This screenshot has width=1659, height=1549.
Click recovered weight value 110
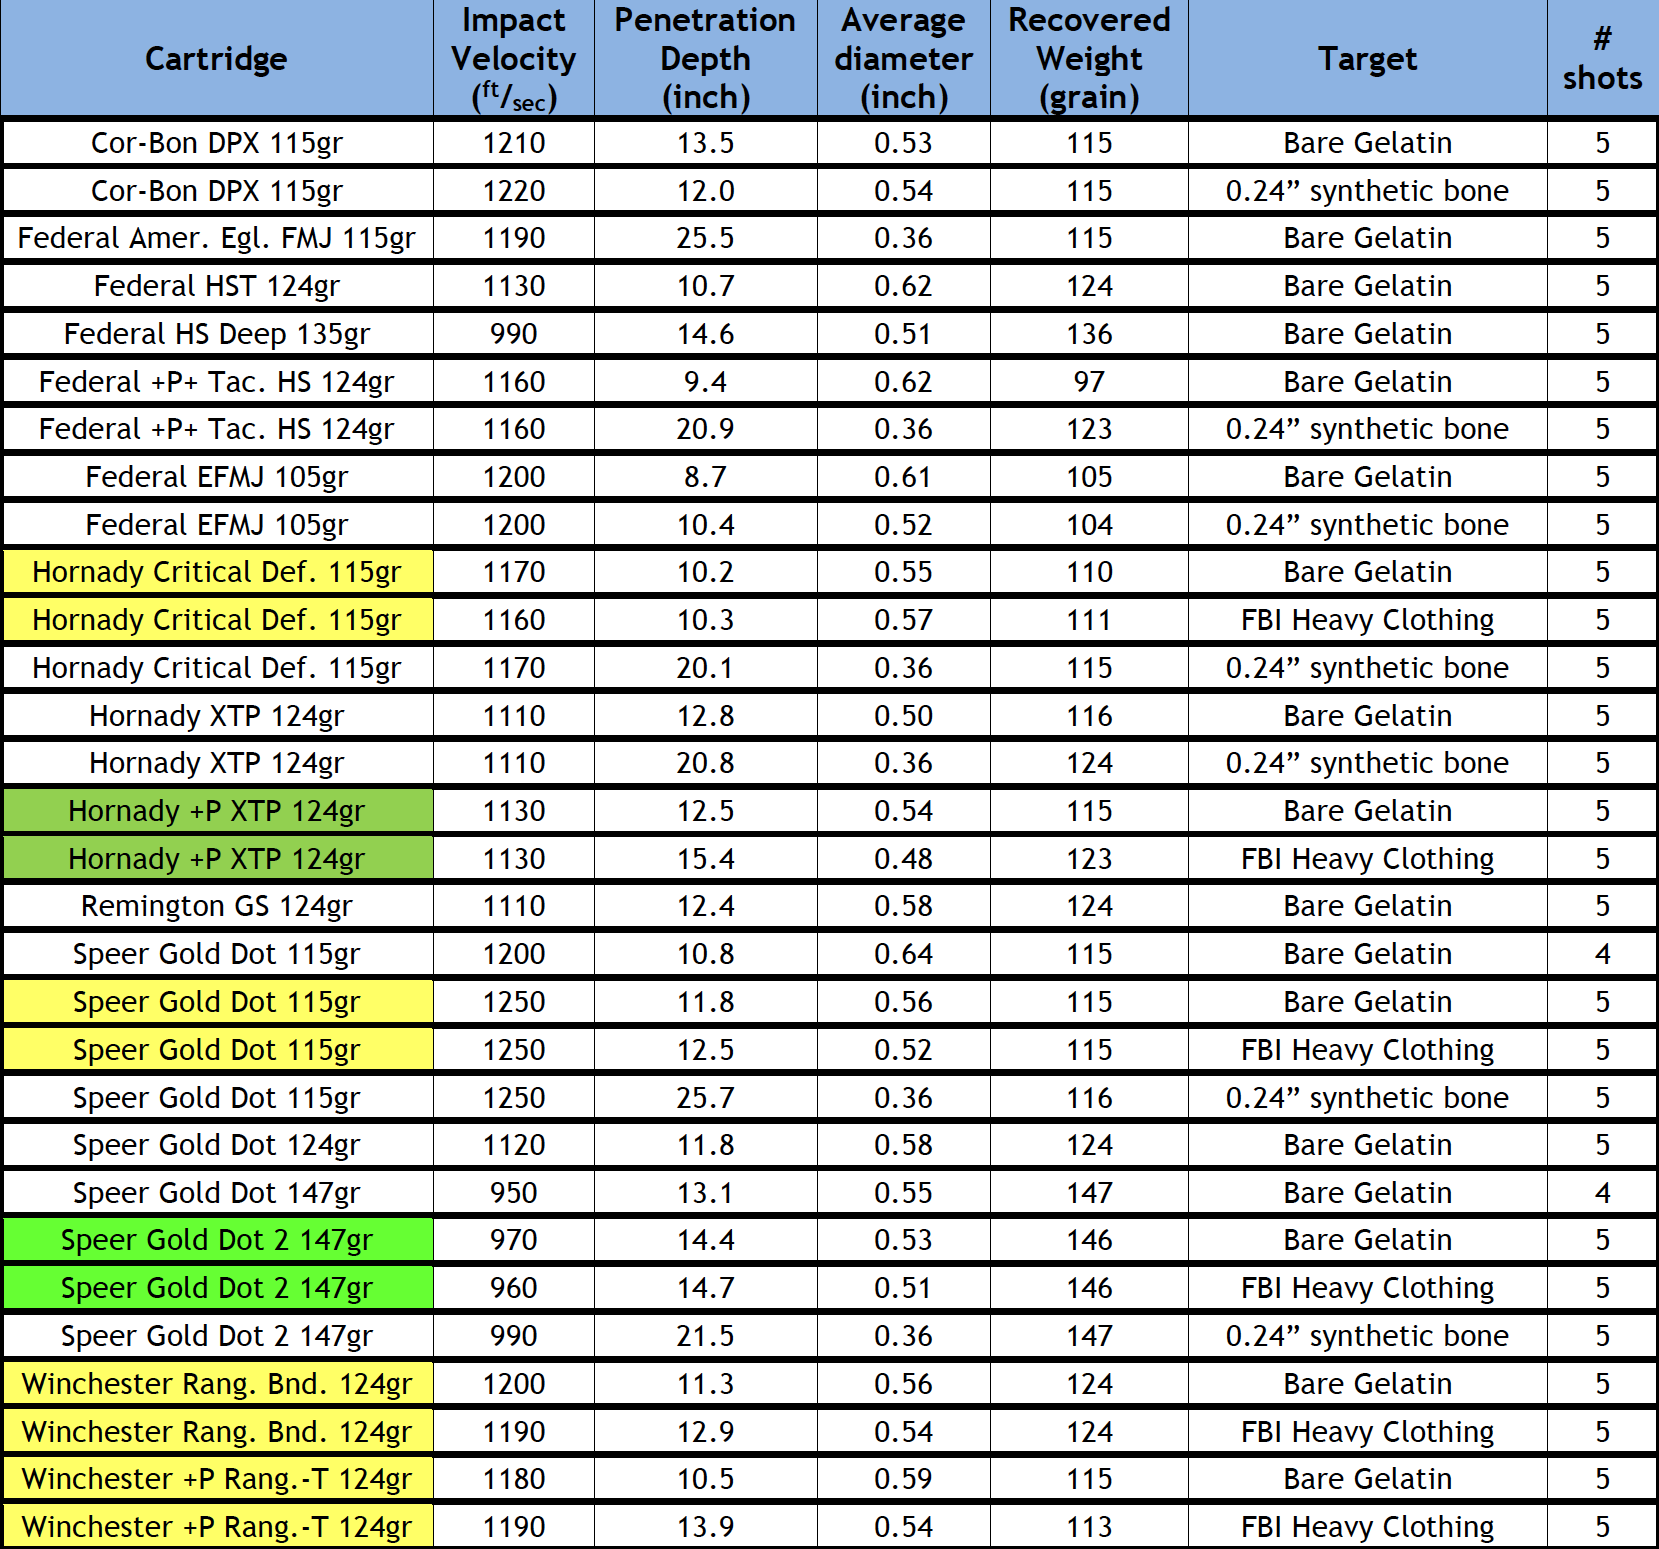tap(1089, 572)
